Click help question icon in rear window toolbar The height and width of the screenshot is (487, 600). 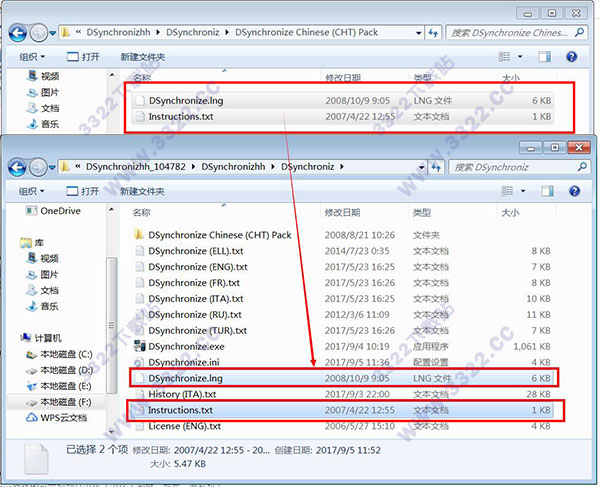click(x=572, y=57)
